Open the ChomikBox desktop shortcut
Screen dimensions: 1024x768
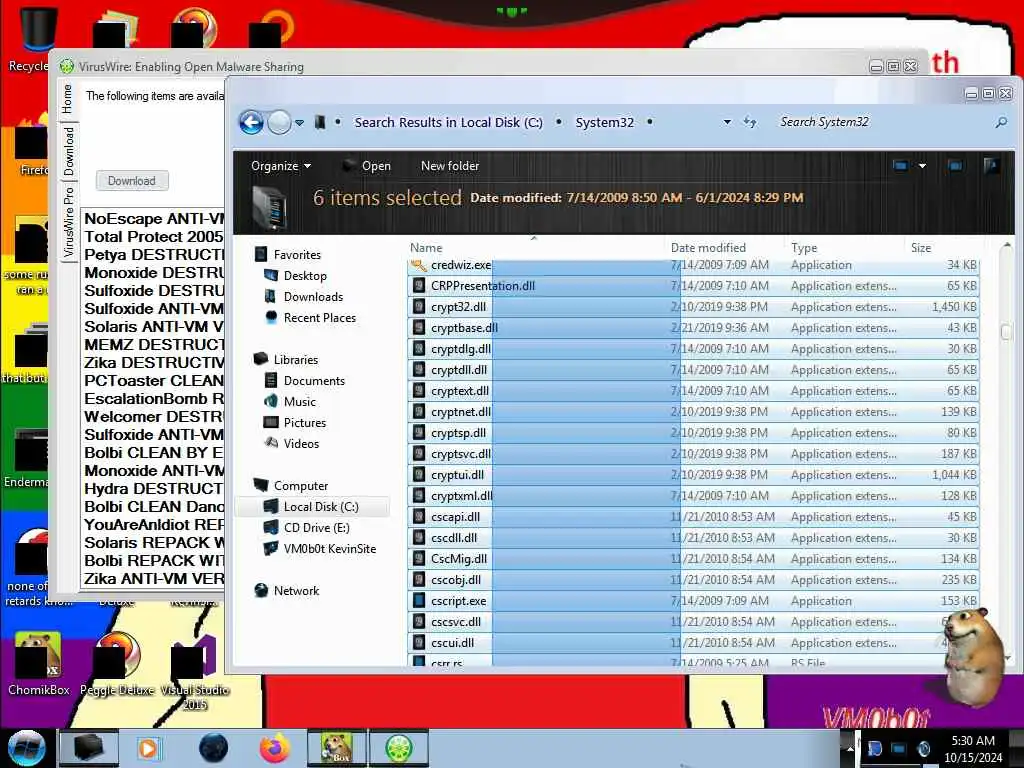tap(38, 665)
